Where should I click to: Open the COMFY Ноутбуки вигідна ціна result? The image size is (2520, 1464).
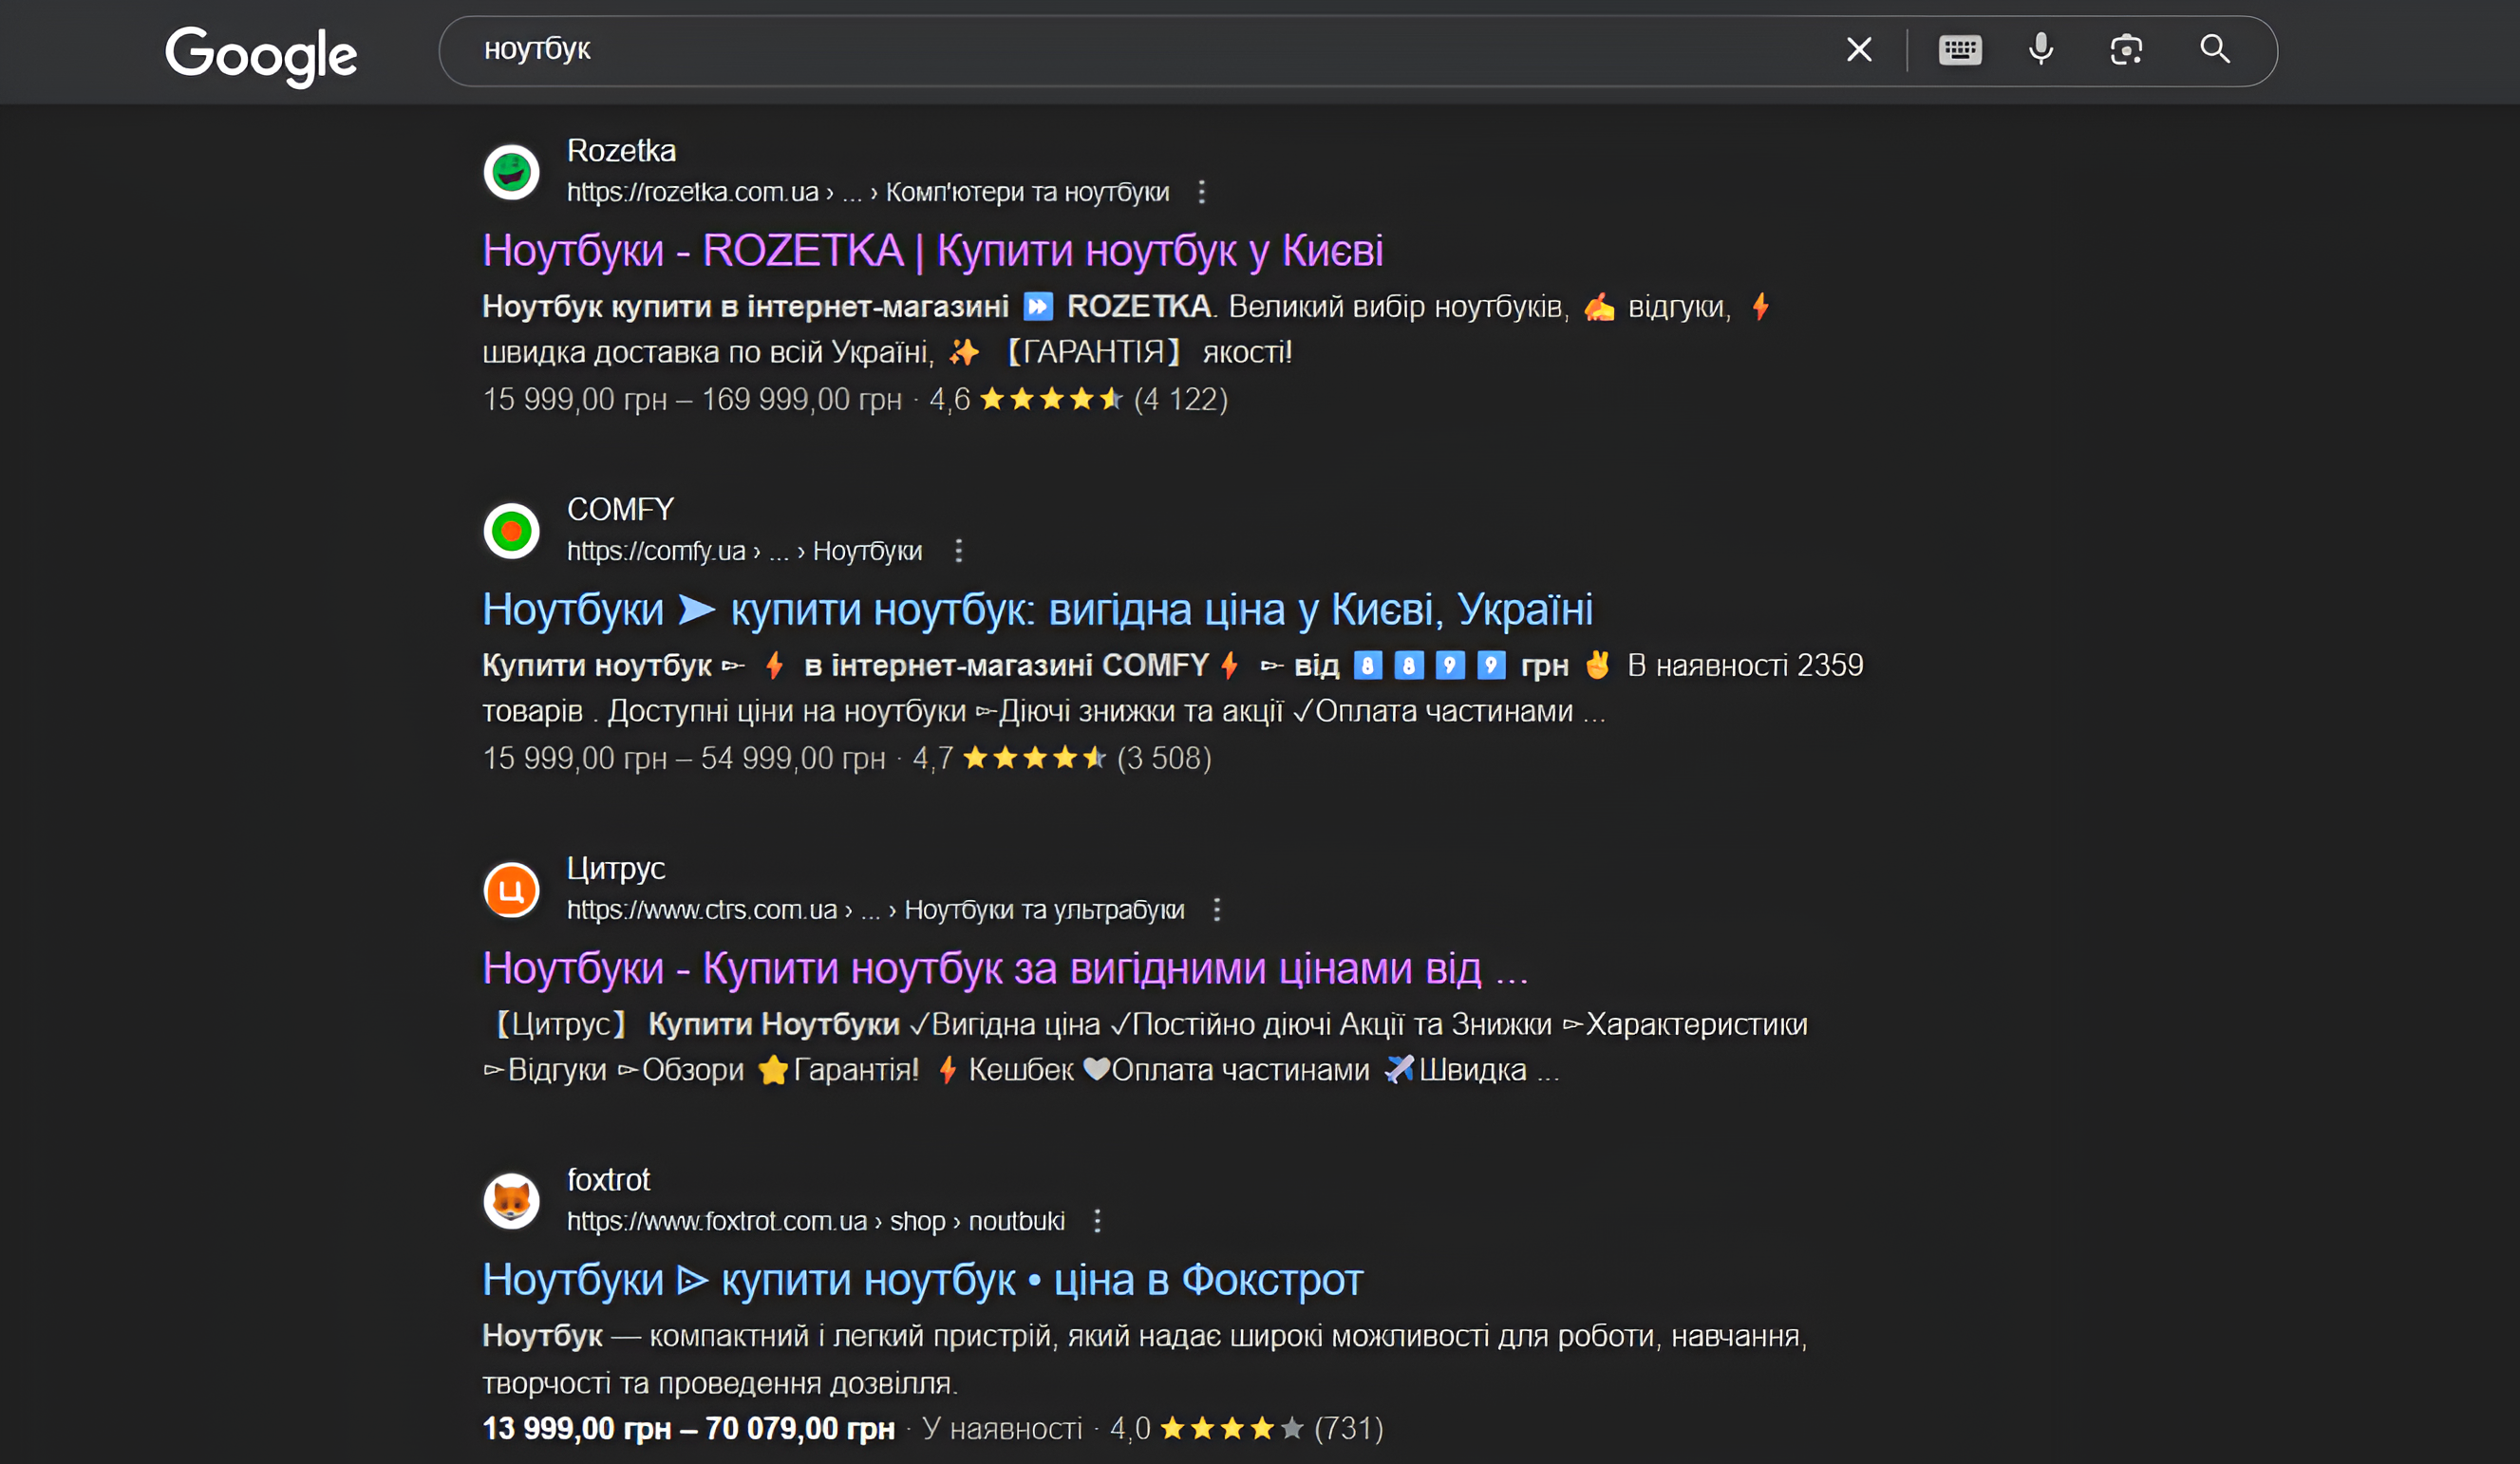coord(1038,610)
